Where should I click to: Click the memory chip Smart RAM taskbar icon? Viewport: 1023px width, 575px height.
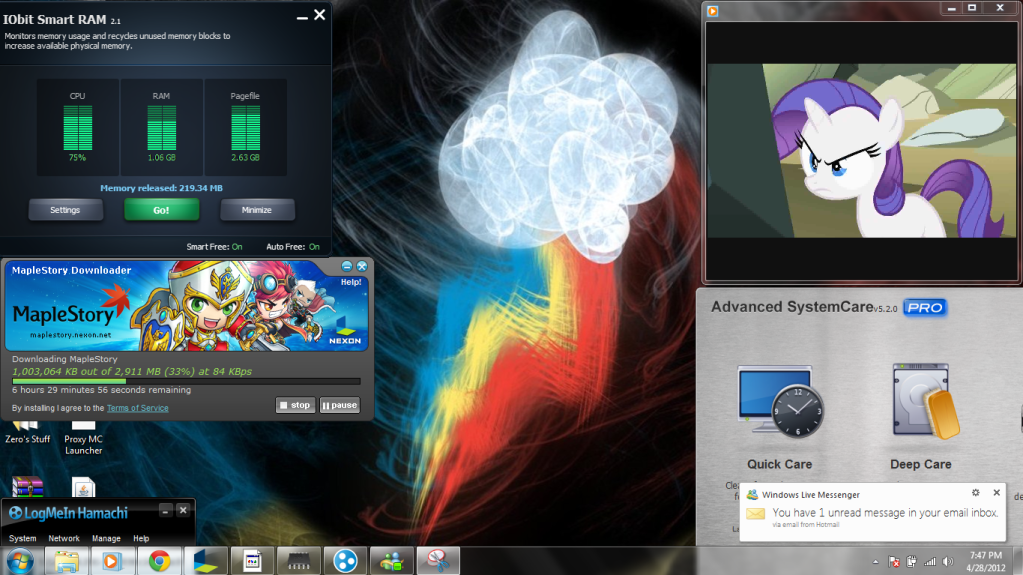299,561
